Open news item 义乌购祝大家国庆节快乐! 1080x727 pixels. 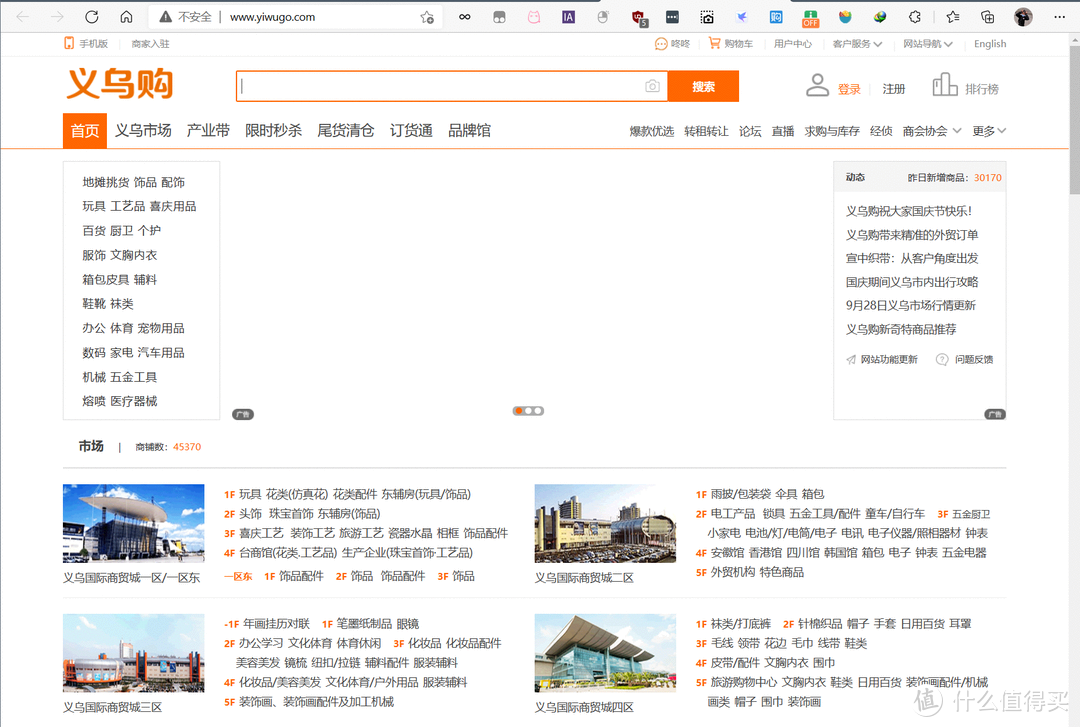(x=909, y=211)
